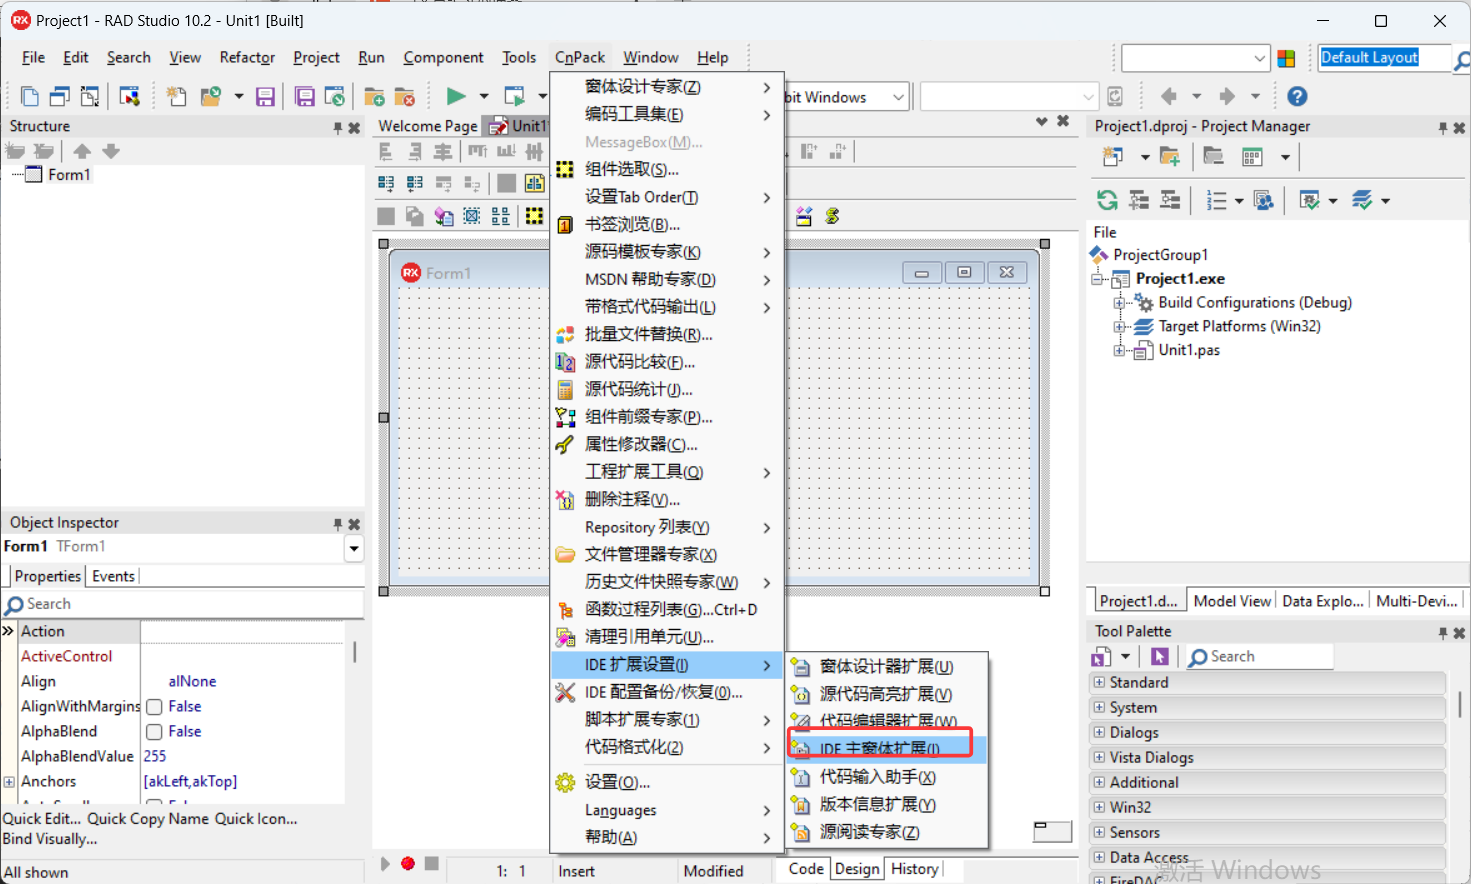Expand the Build Configurations (Debug) node
The width and height of the screenshot is (1471, 884).
[x=1119, y=303]
